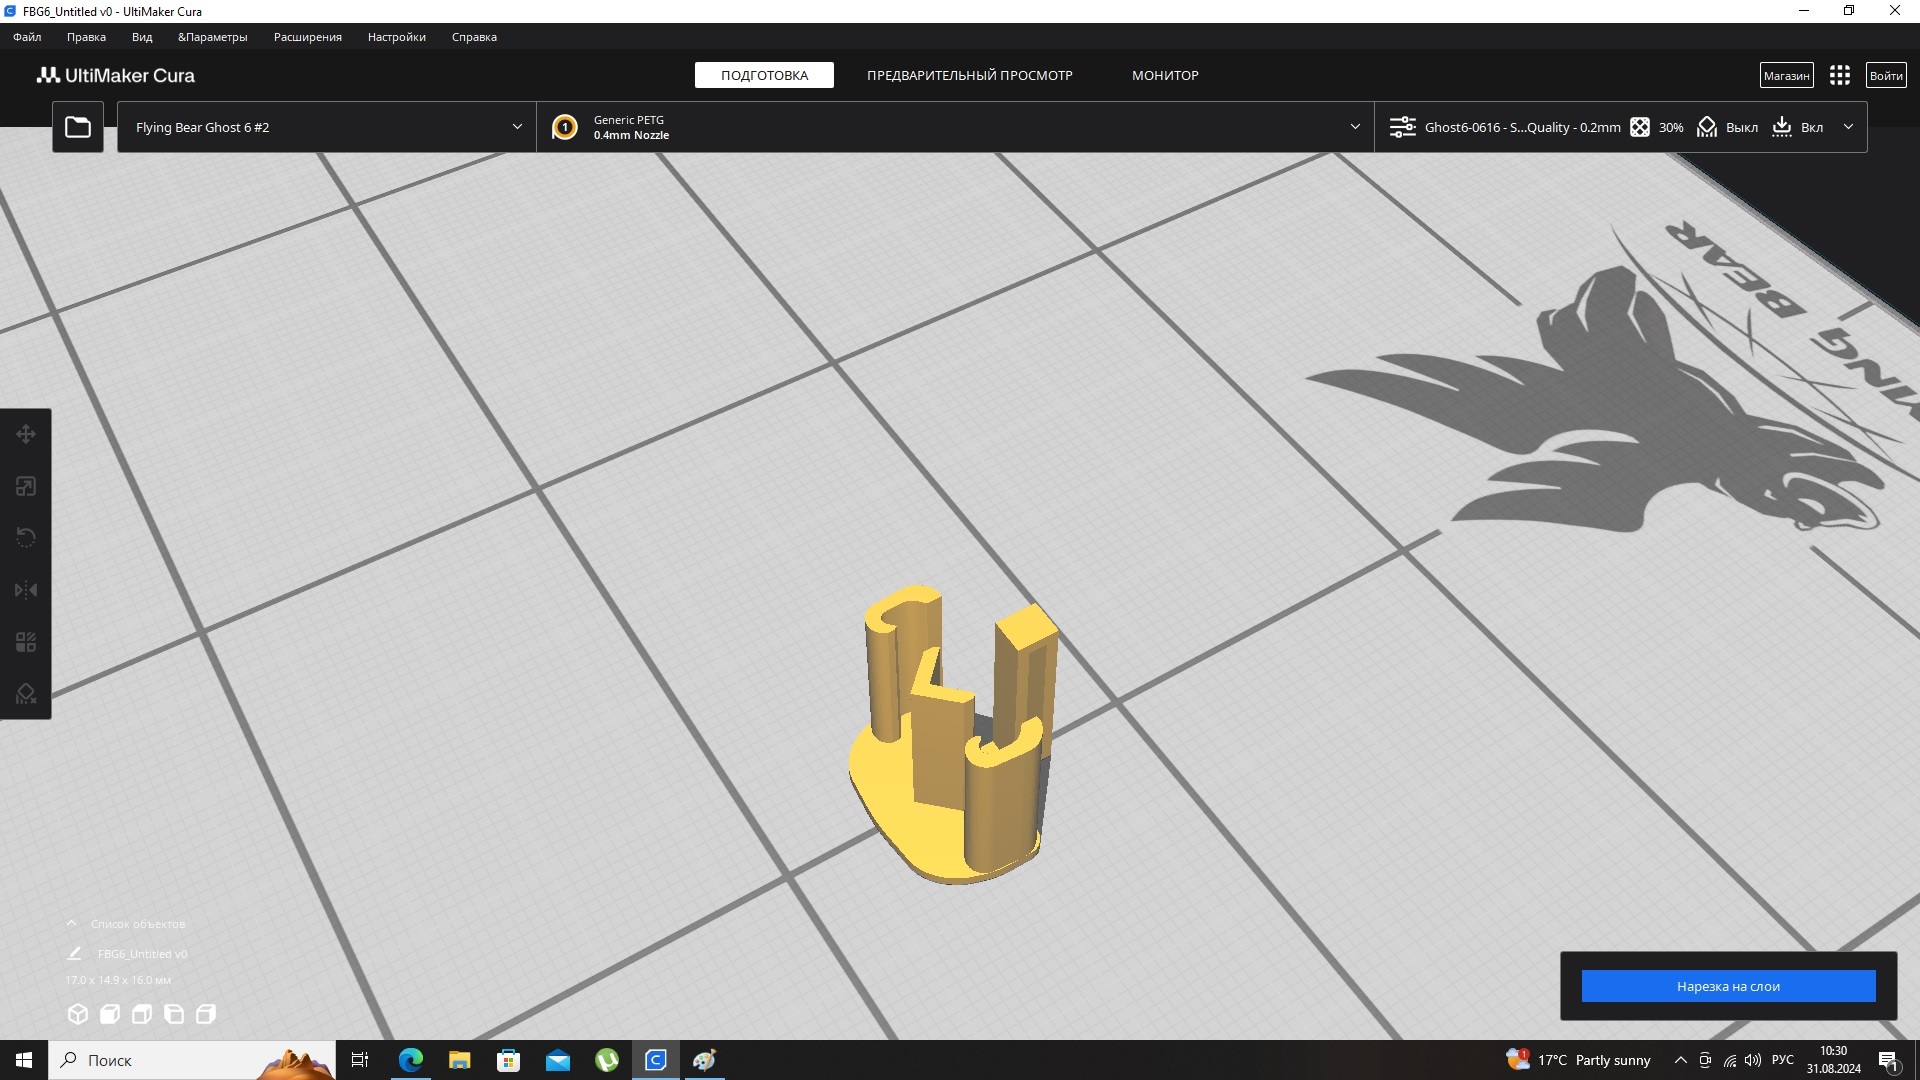Select FBG6_Untitled v0 in object list
1920x1080 pixels.
point(142,954)
